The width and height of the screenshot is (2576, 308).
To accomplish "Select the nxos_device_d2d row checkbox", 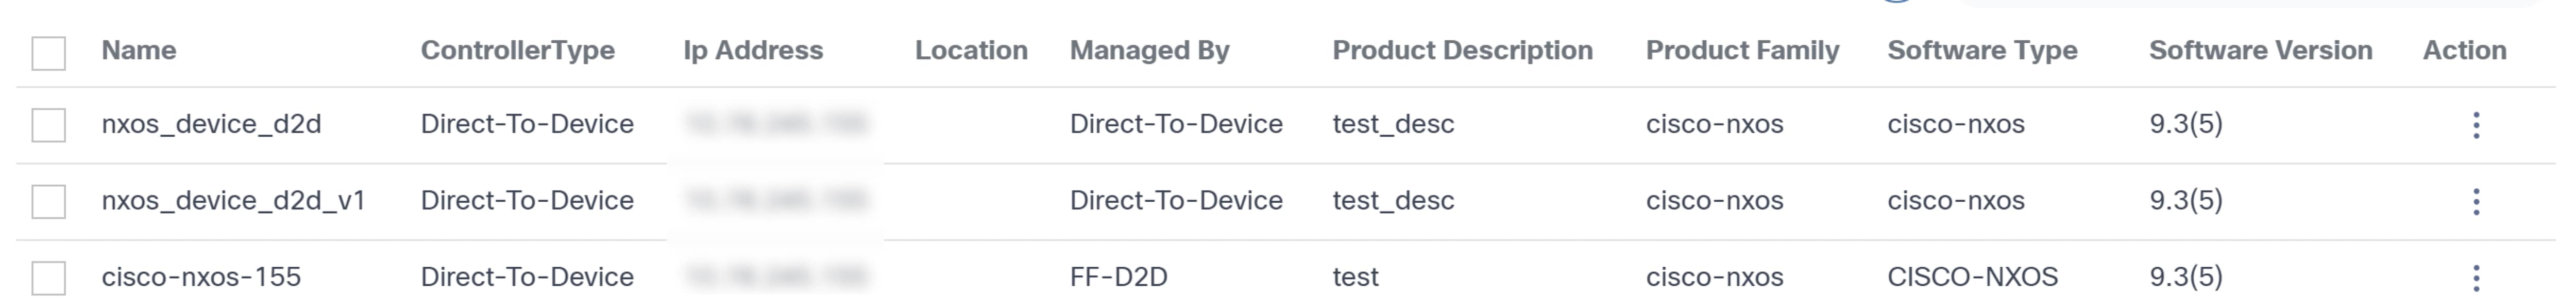I will click(x=49, y=125).
